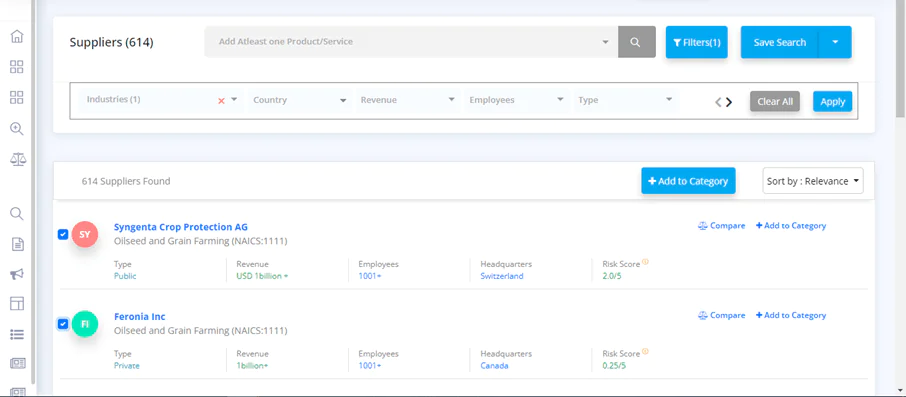This screenshot has height=397, width=906.
Task: Open Syngenta Crop Protection AG link
Action: [x=181, y=227]
